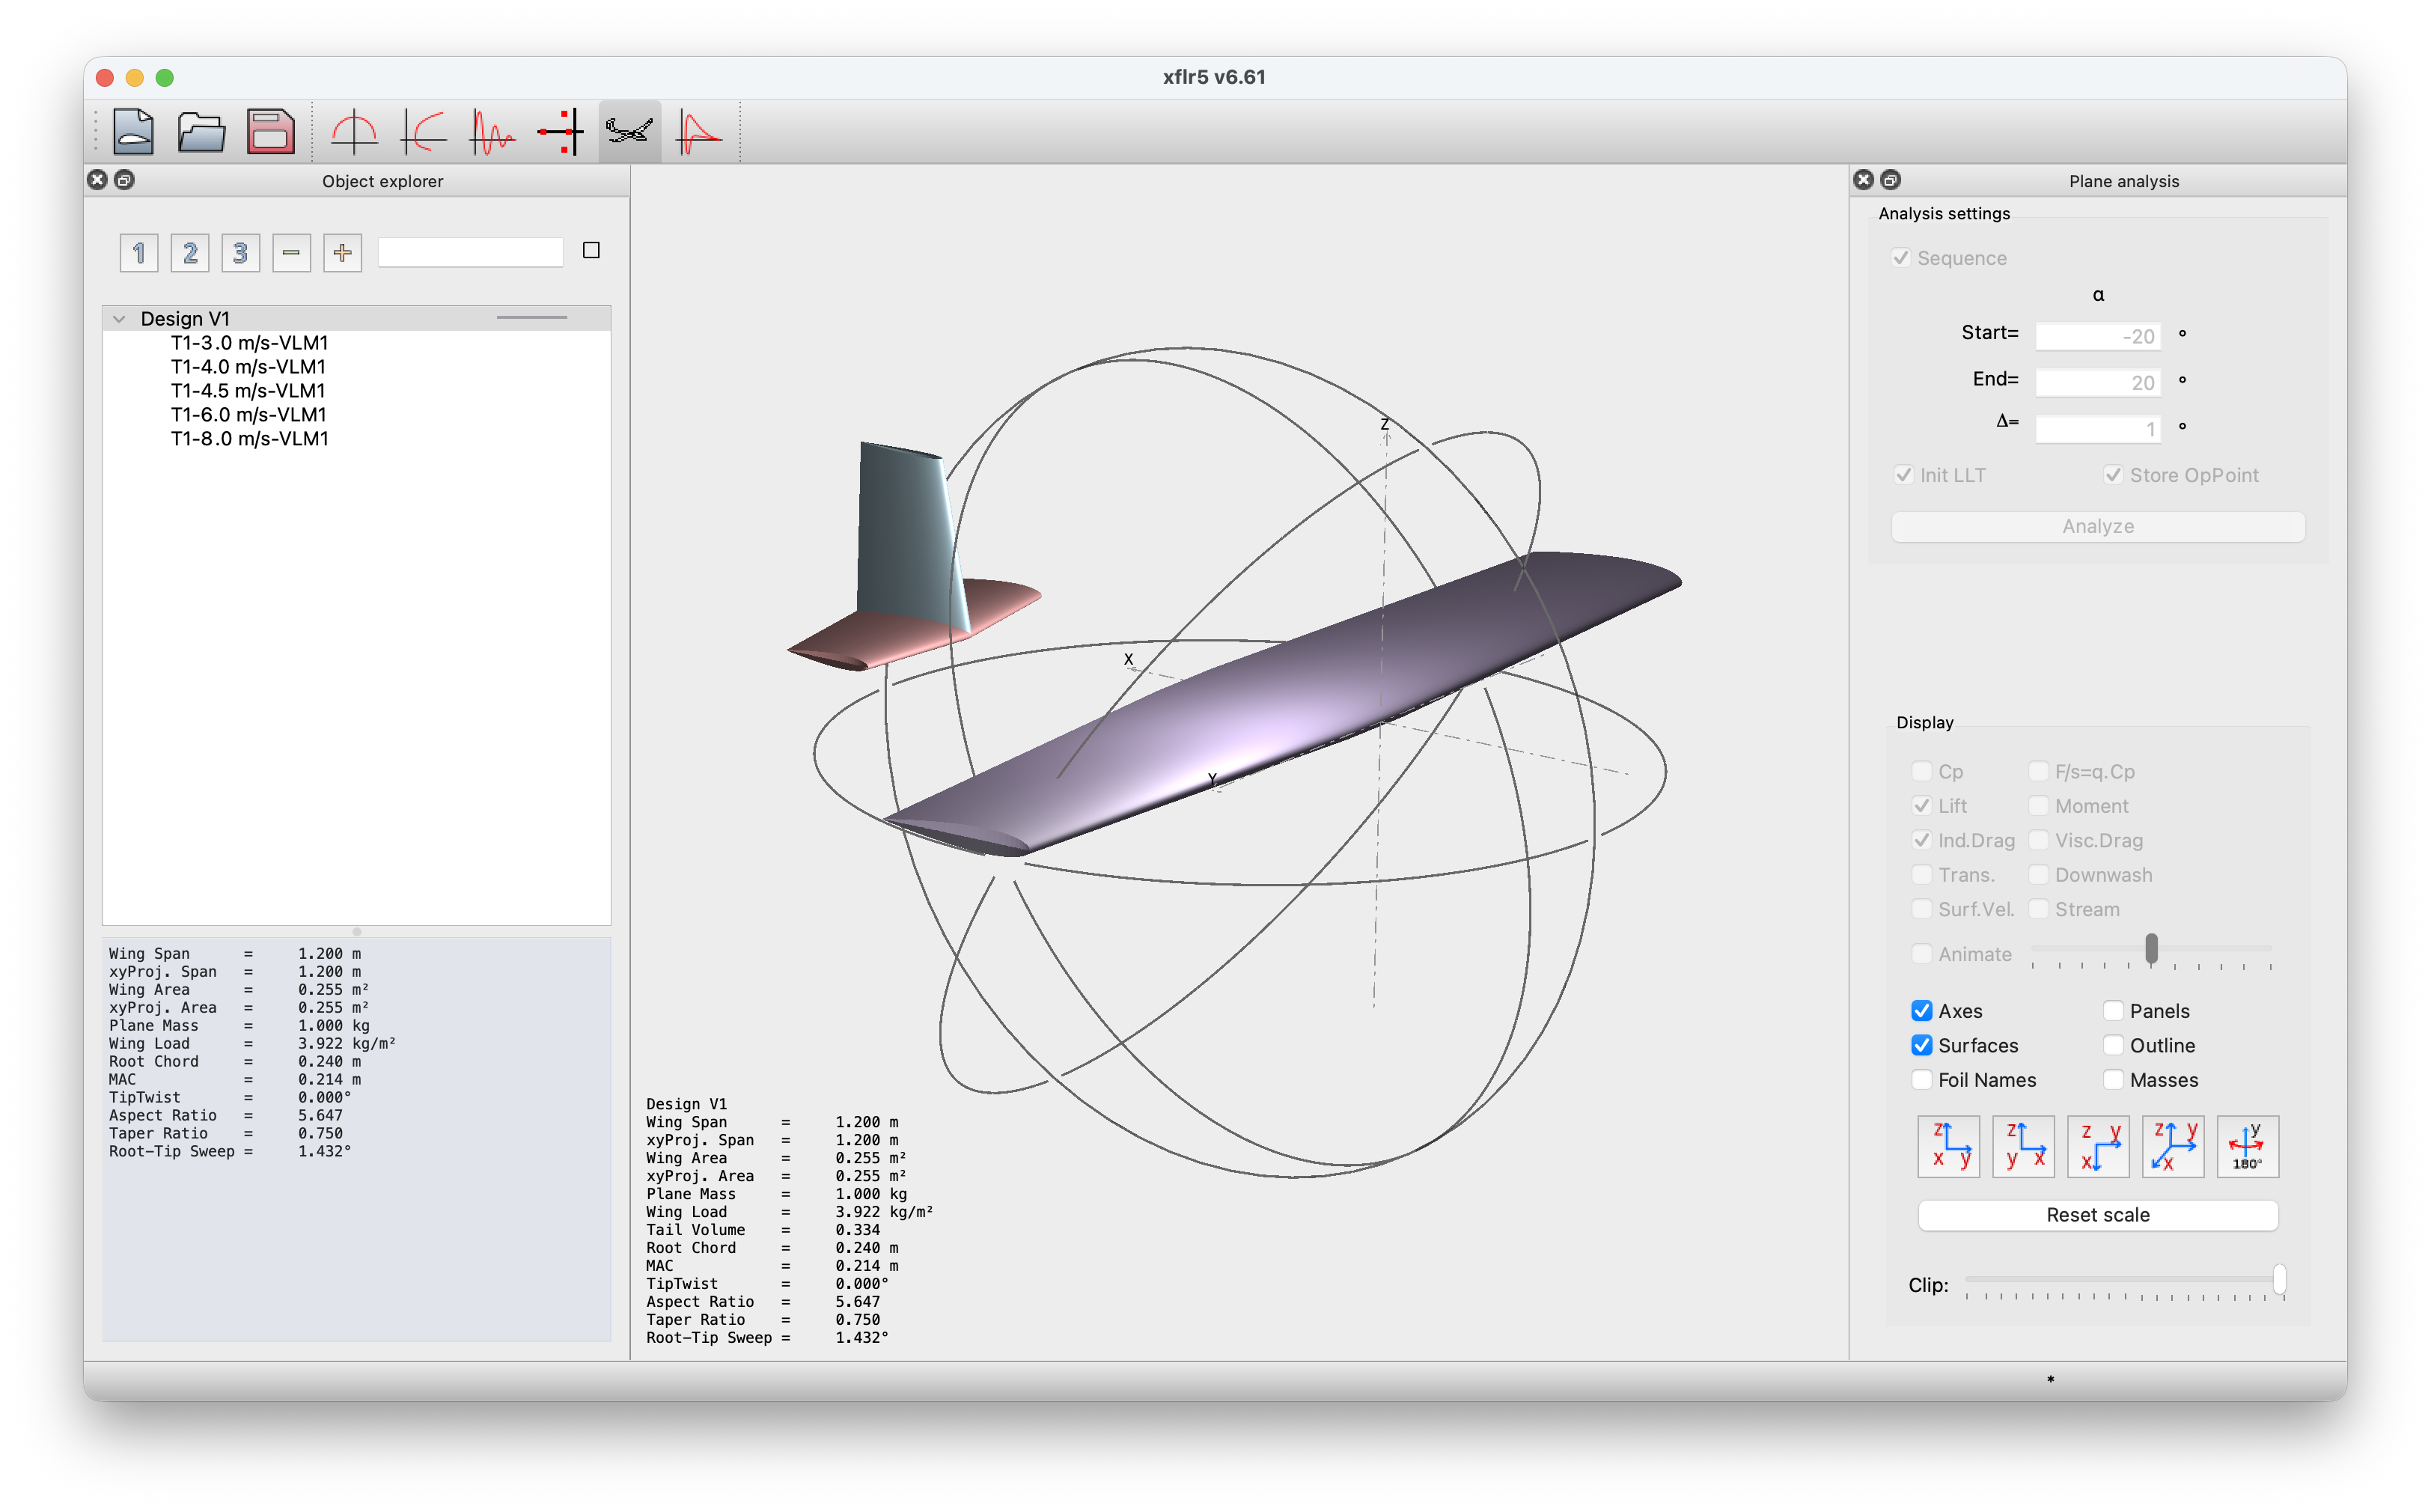Turn on Foil Names checkbox
Image resolution: width=2431 pixels, height=1512 pixels.
click(1921, 1080)
